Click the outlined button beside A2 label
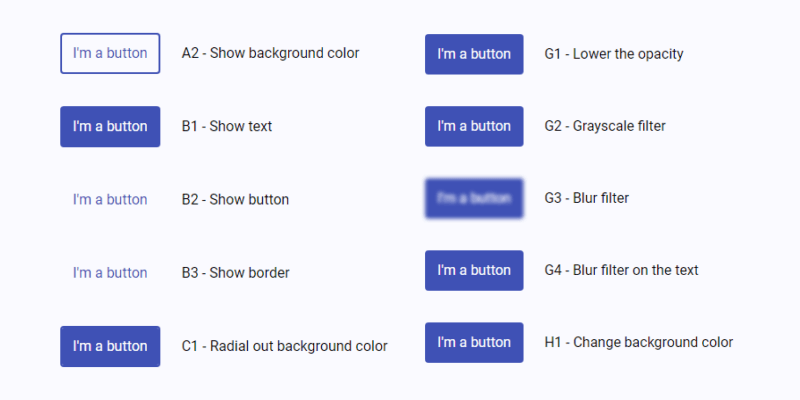 tap(110, 53)
